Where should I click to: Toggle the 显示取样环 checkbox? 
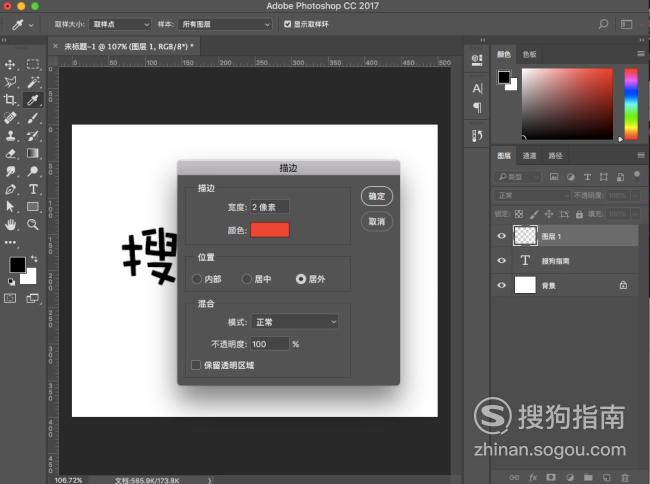tap(287, 24)
